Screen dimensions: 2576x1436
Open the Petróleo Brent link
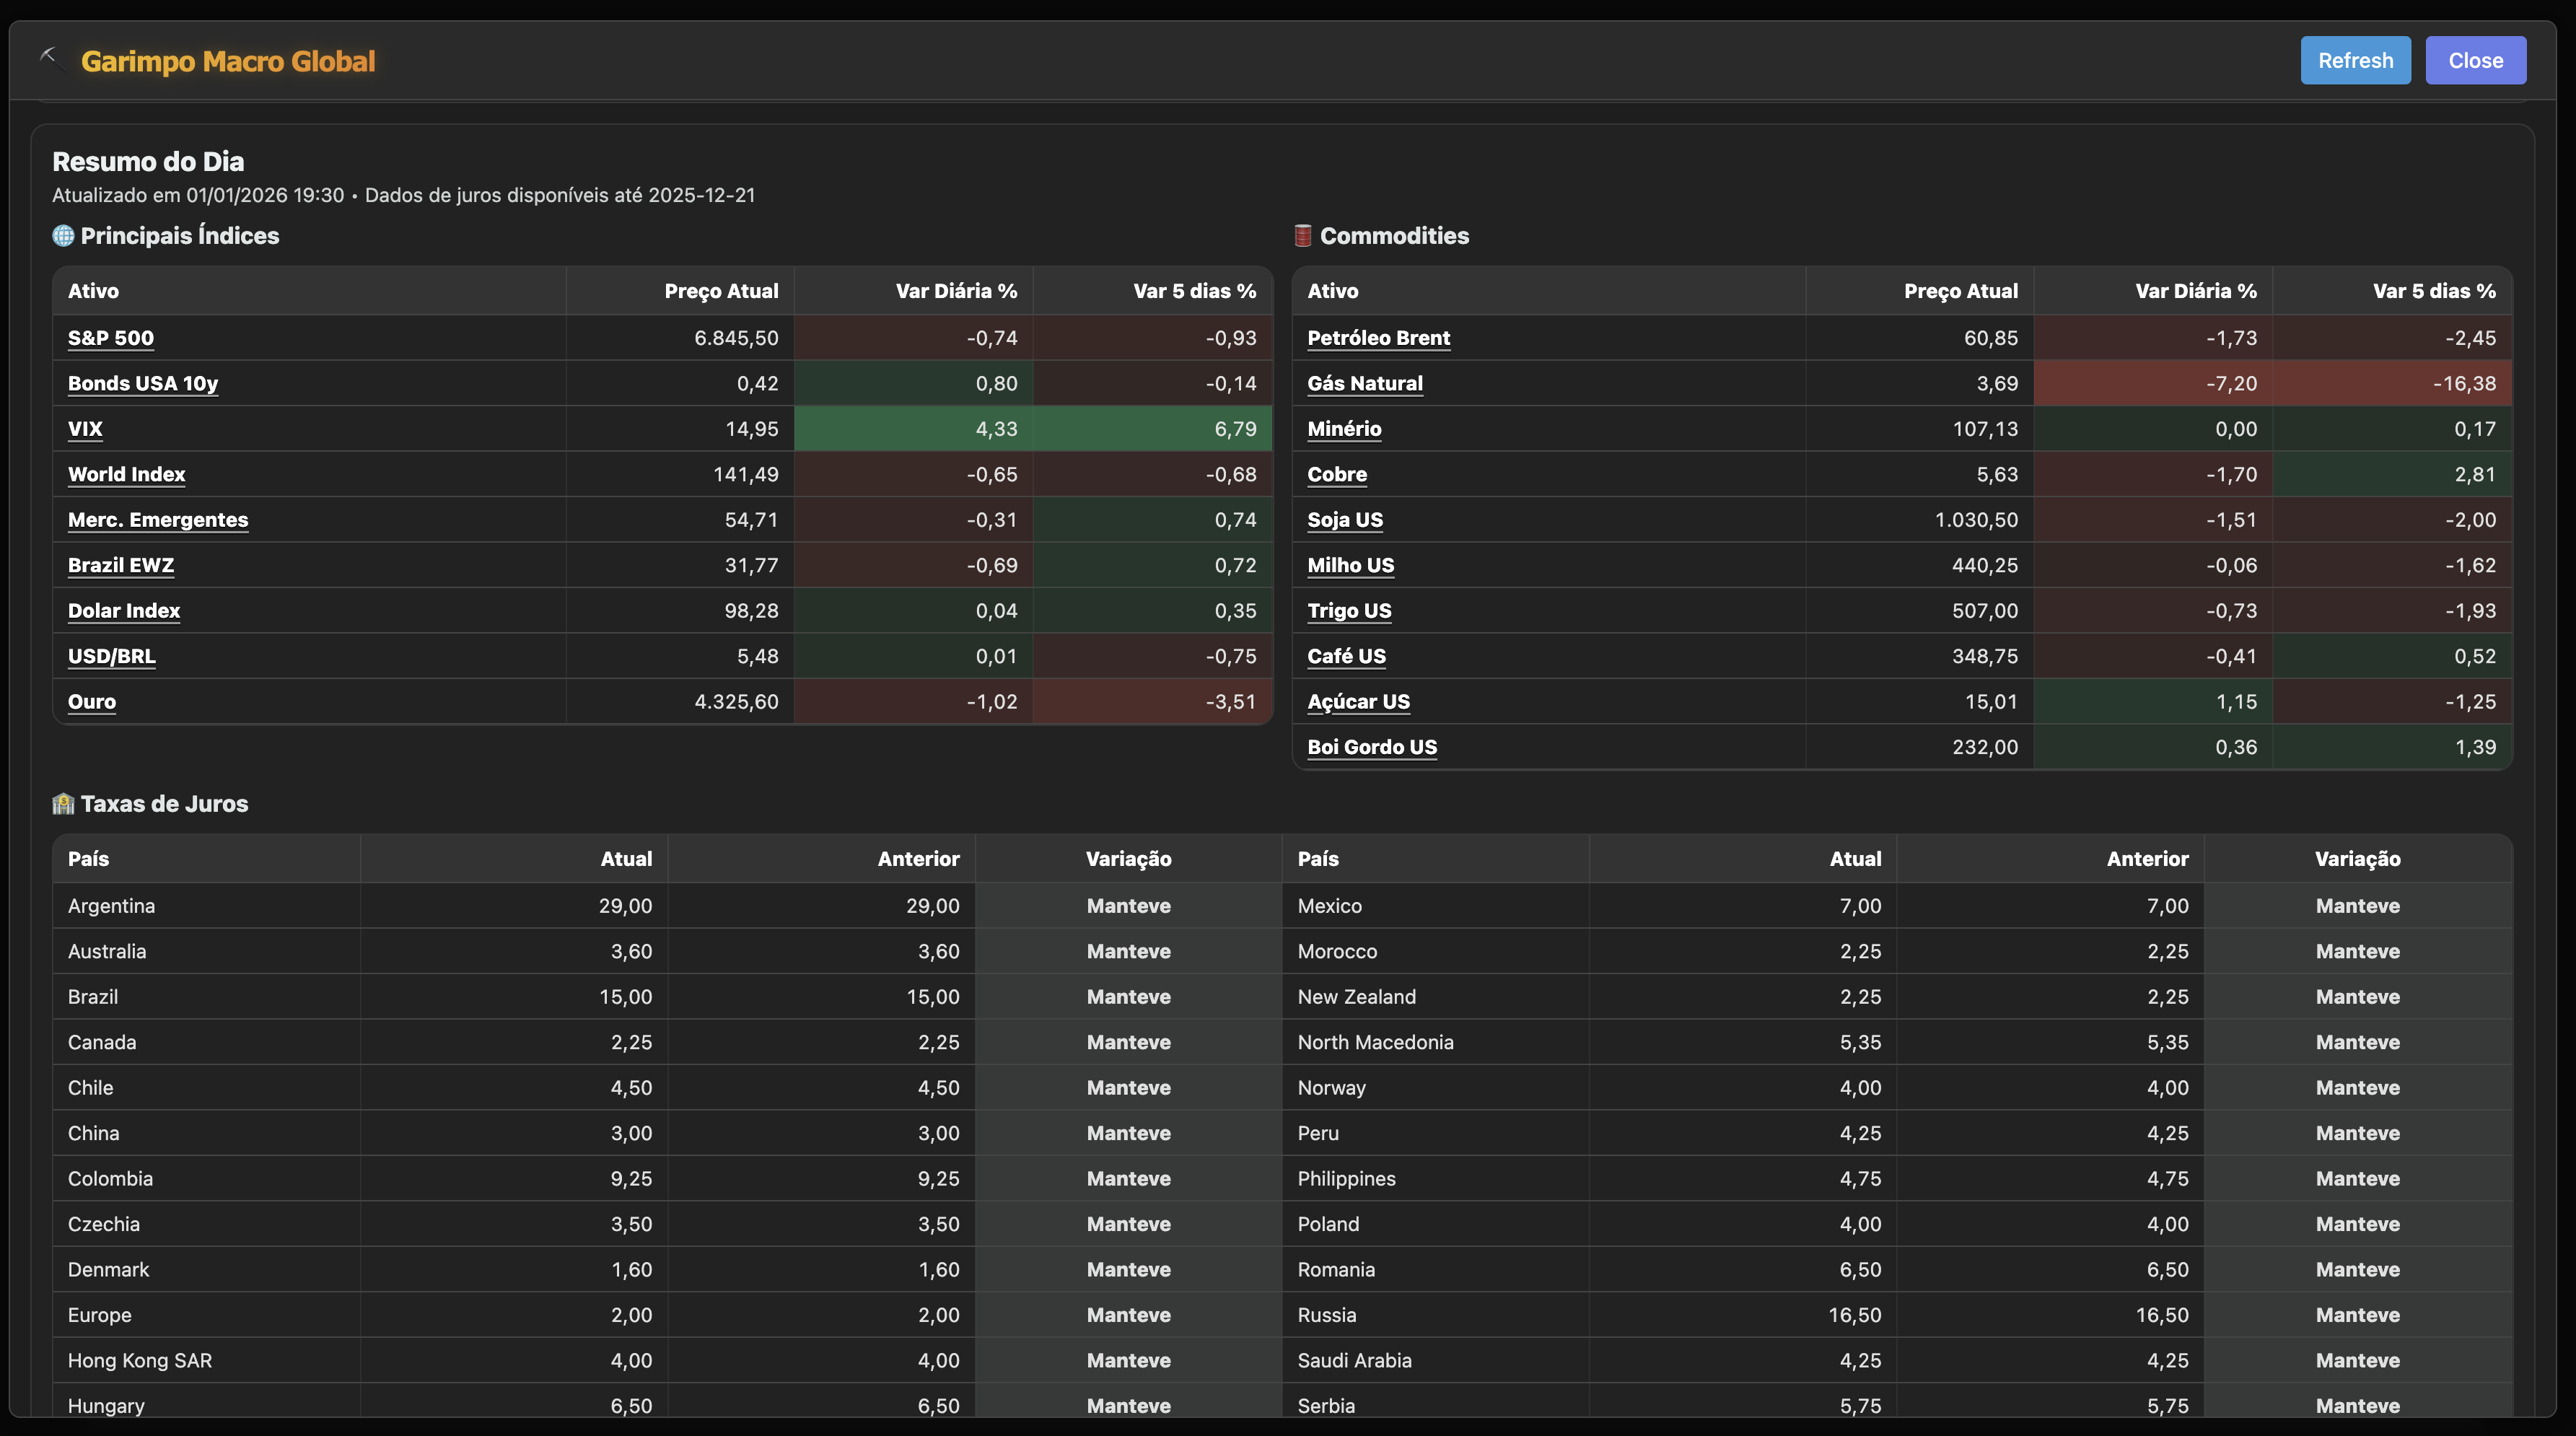(x=1378, y=338)
